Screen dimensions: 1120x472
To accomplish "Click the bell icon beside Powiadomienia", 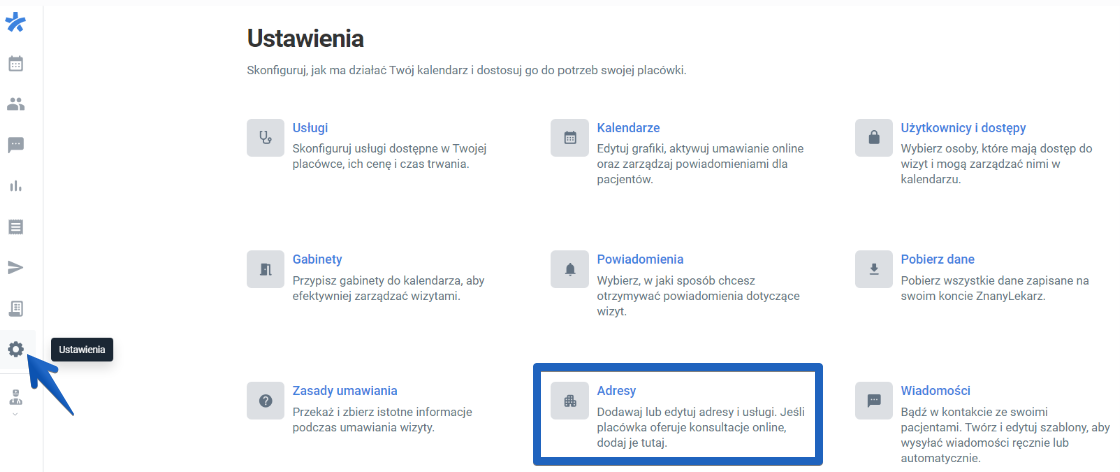I will [x=570, y=269].
